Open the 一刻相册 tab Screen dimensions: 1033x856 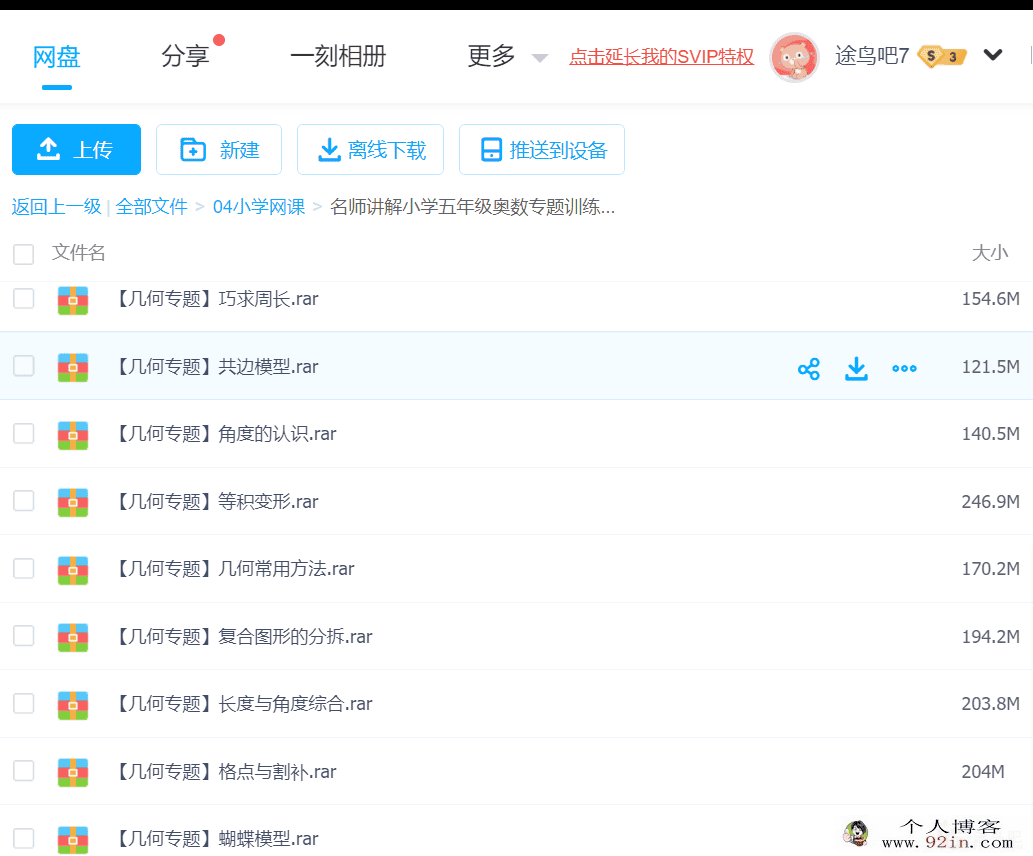pos(338,56)
